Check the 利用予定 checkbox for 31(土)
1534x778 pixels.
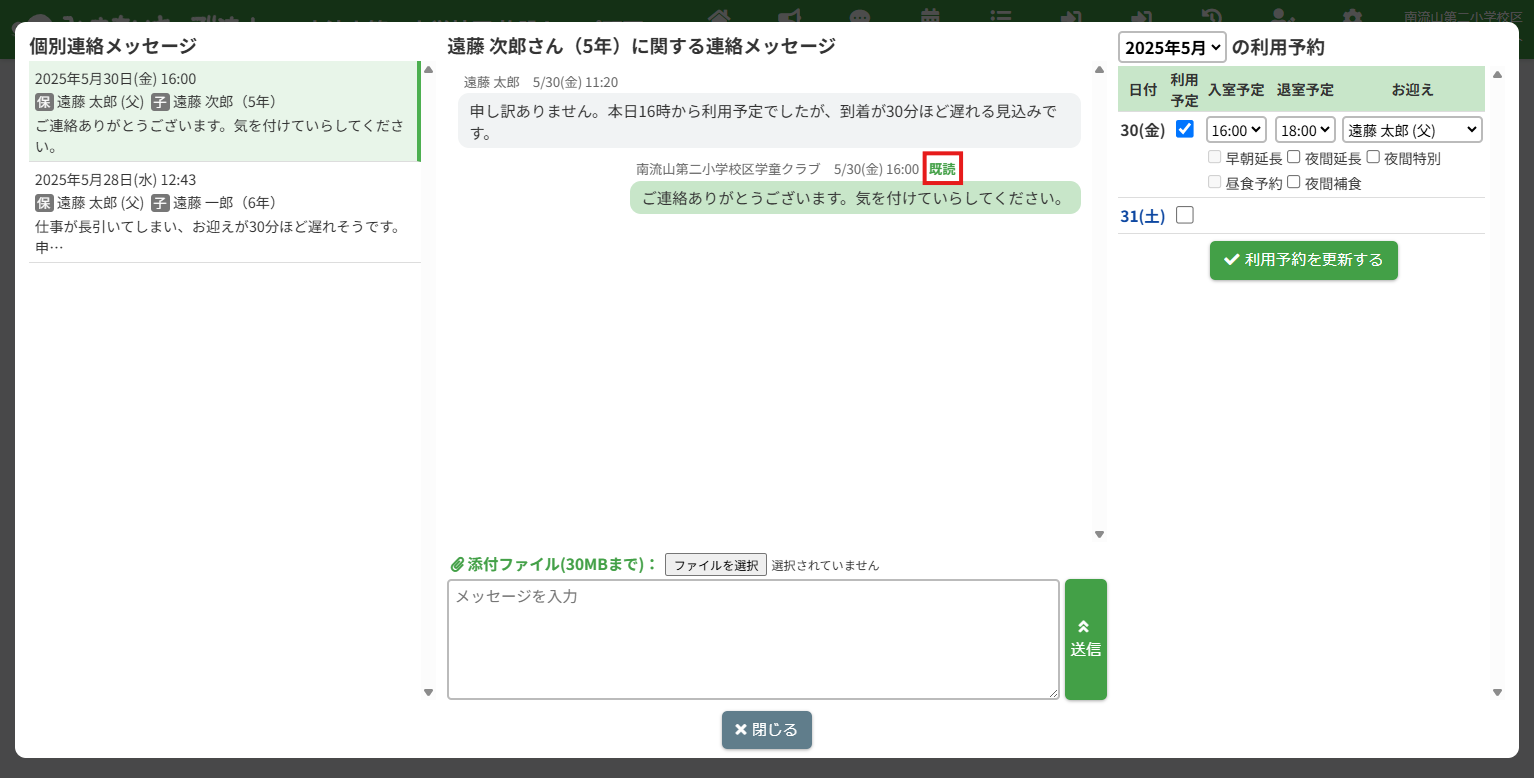coord(1185,215)
